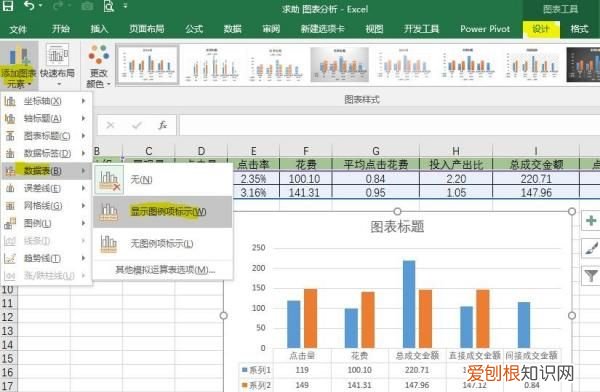
Task: Click cell with value 220.71
Action: 536,178
